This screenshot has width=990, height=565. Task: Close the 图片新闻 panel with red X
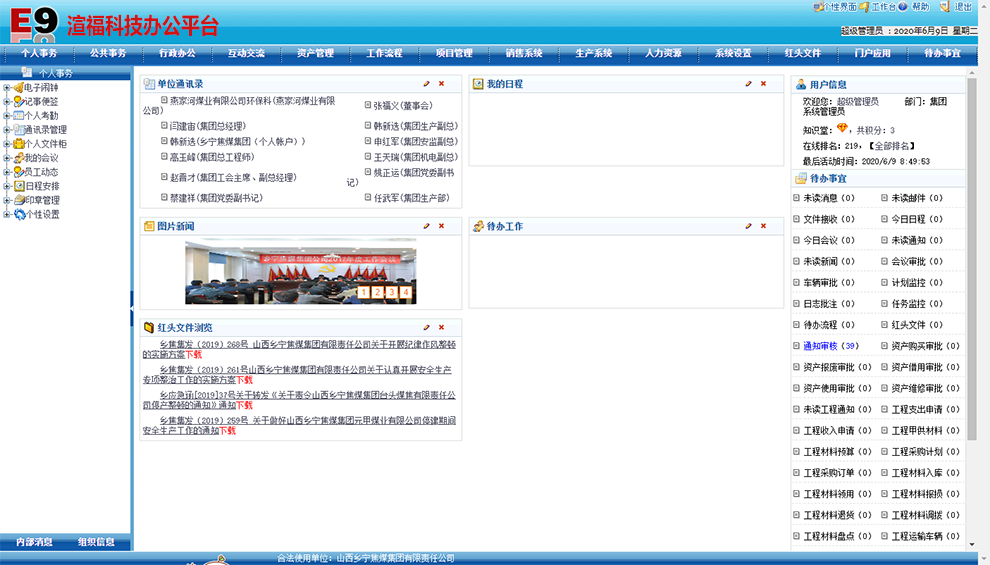tap(441, 226)
